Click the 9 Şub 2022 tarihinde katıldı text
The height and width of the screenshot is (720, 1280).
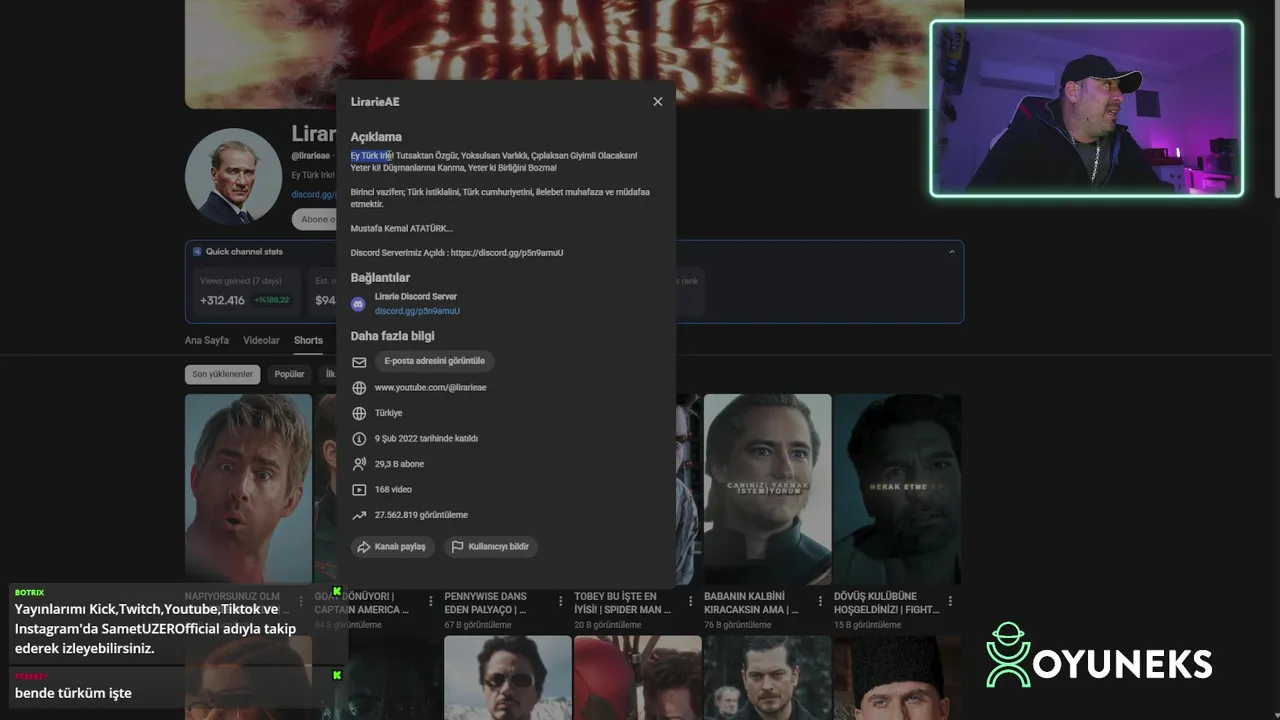coord(426,439)
